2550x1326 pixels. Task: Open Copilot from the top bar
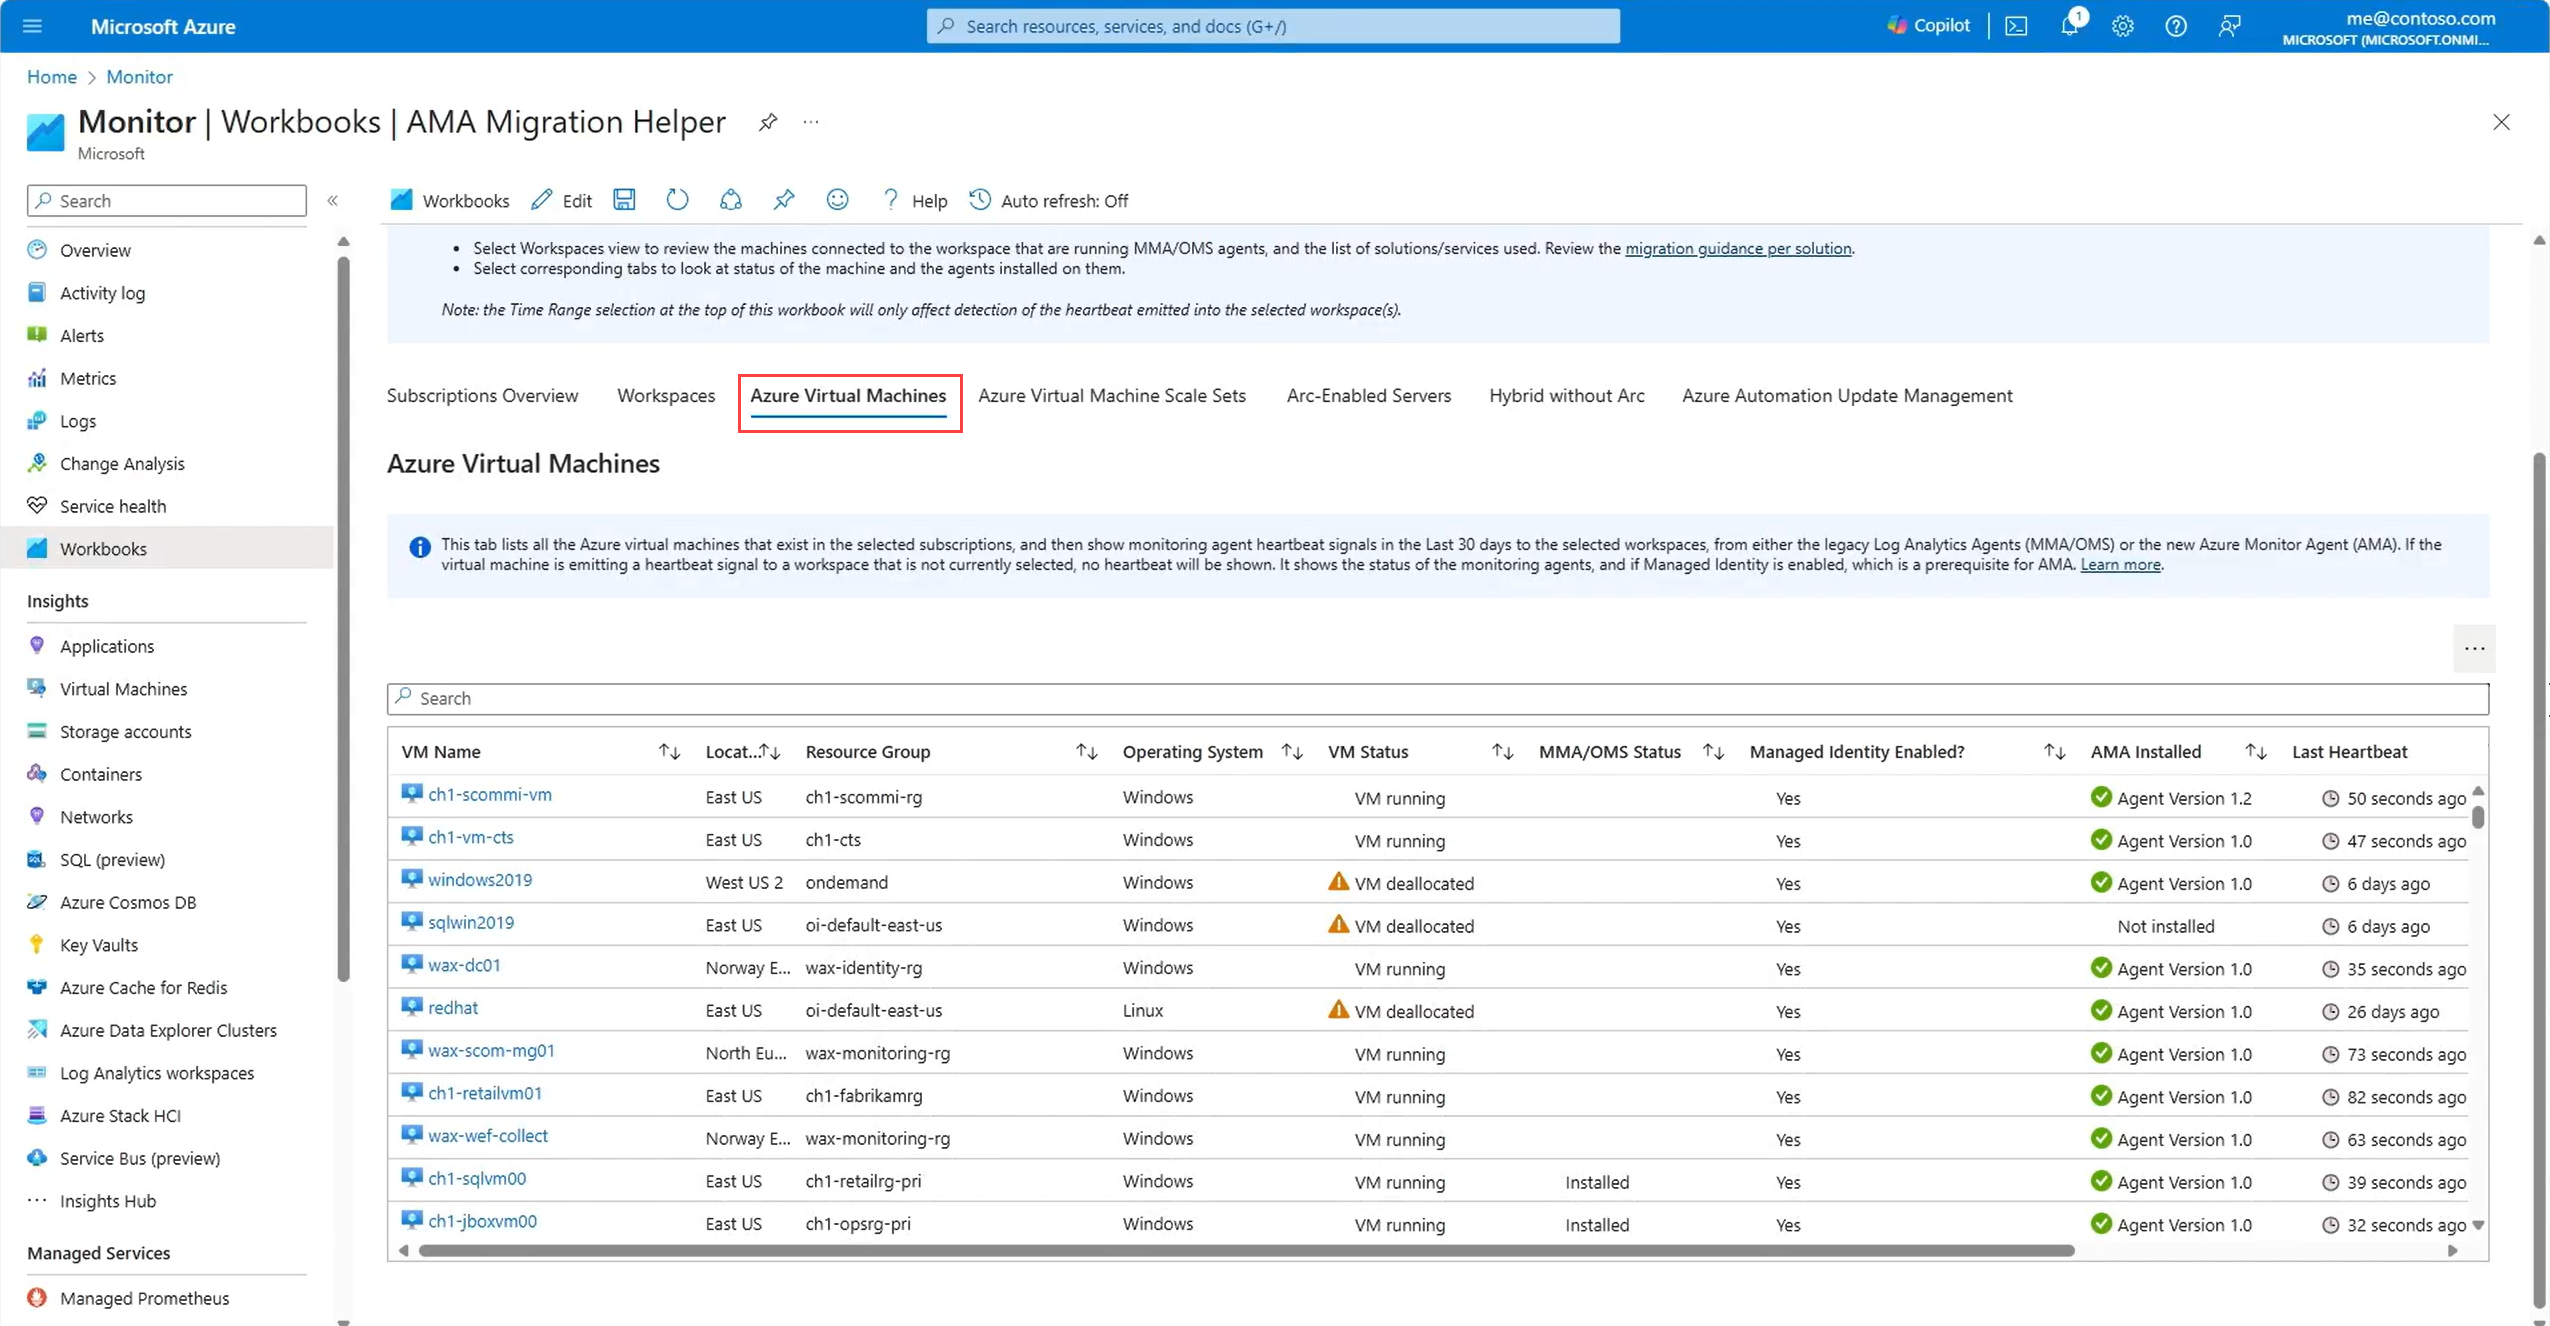[1928, 25]
